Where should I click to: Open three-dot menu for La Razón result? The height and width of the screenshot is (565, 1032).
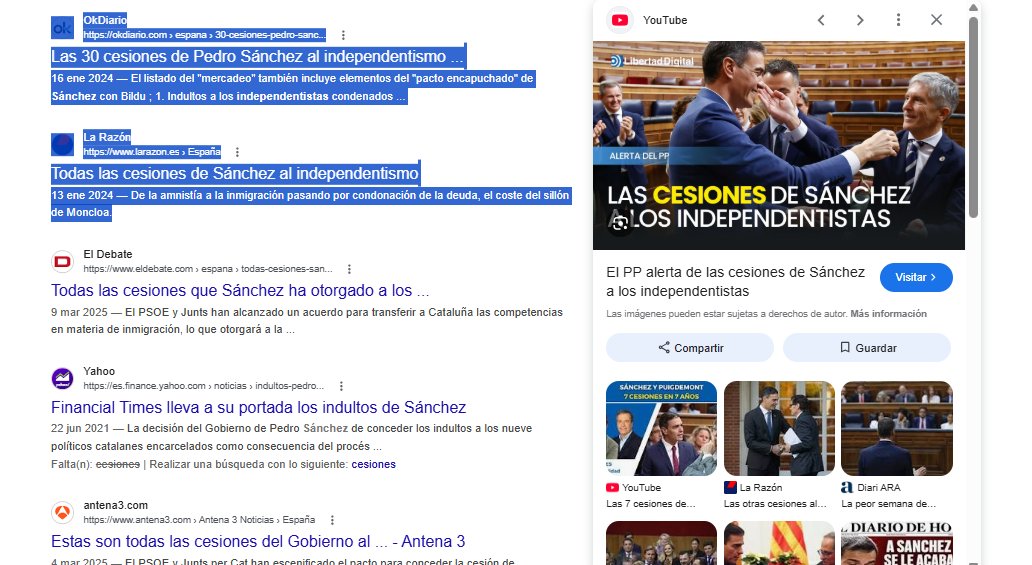tap(237, 152)
